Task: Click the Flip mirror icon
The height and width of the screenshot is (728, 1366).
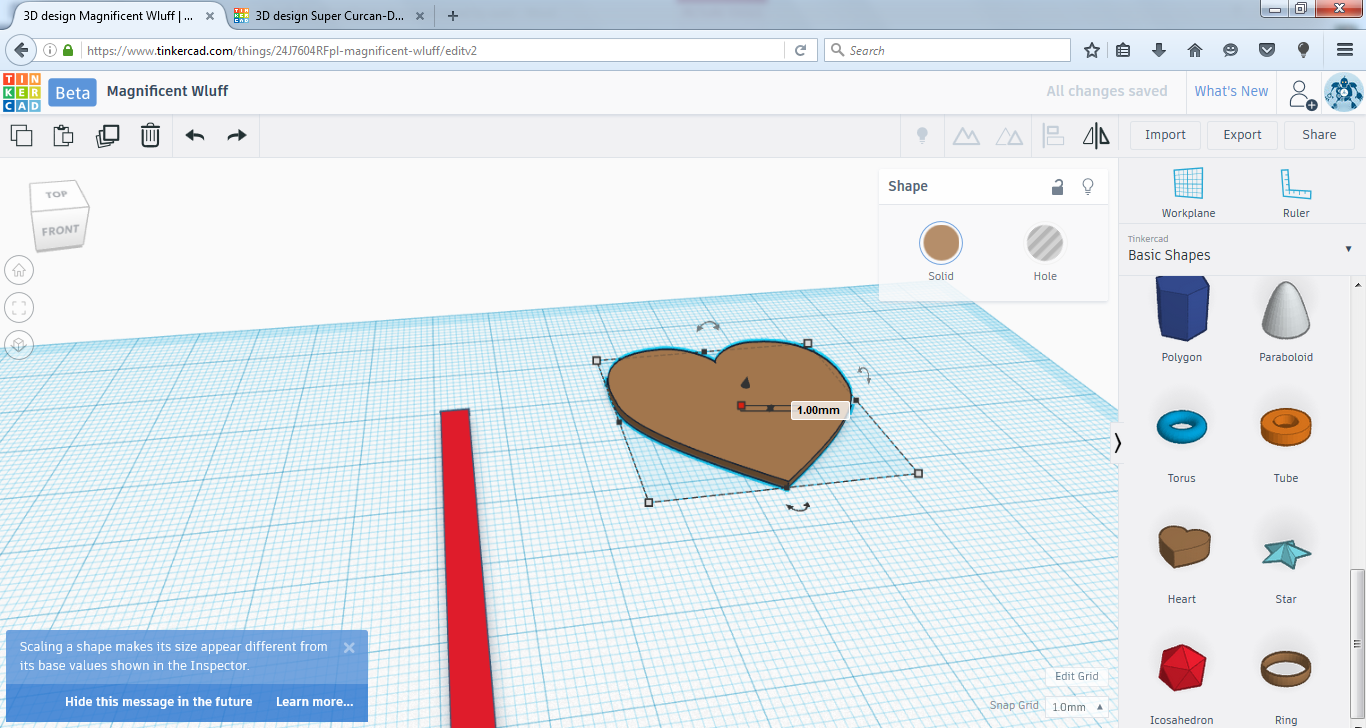Action: pos(1096,136)
